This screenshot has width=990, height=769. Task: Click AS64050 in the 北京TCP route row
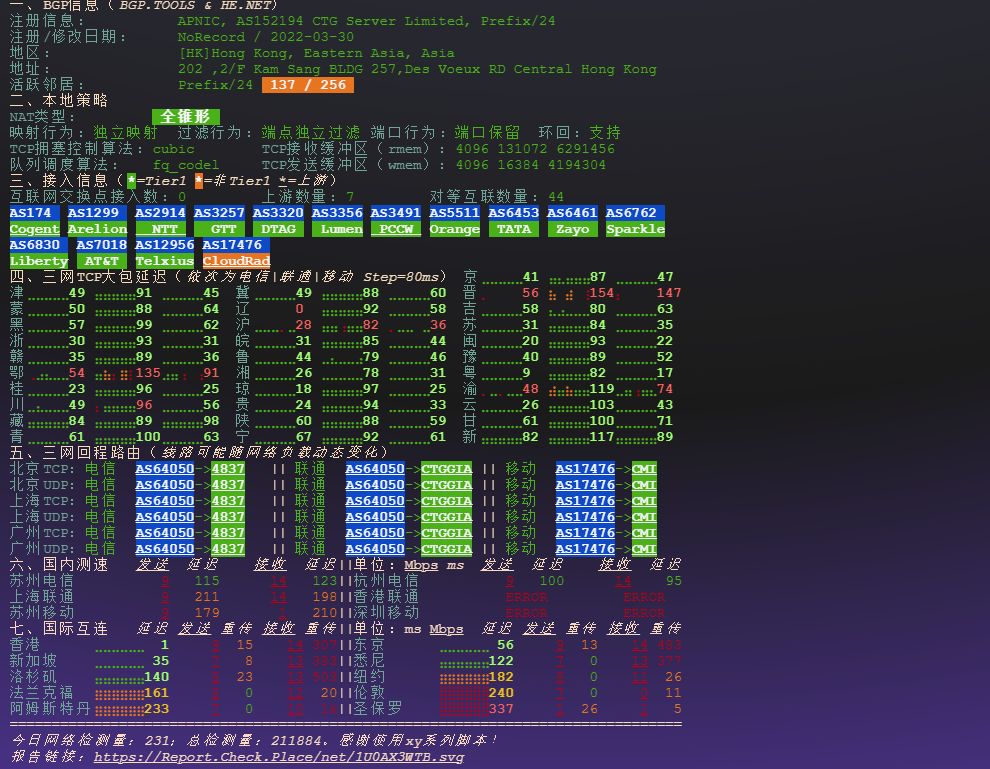pos(165,468)
